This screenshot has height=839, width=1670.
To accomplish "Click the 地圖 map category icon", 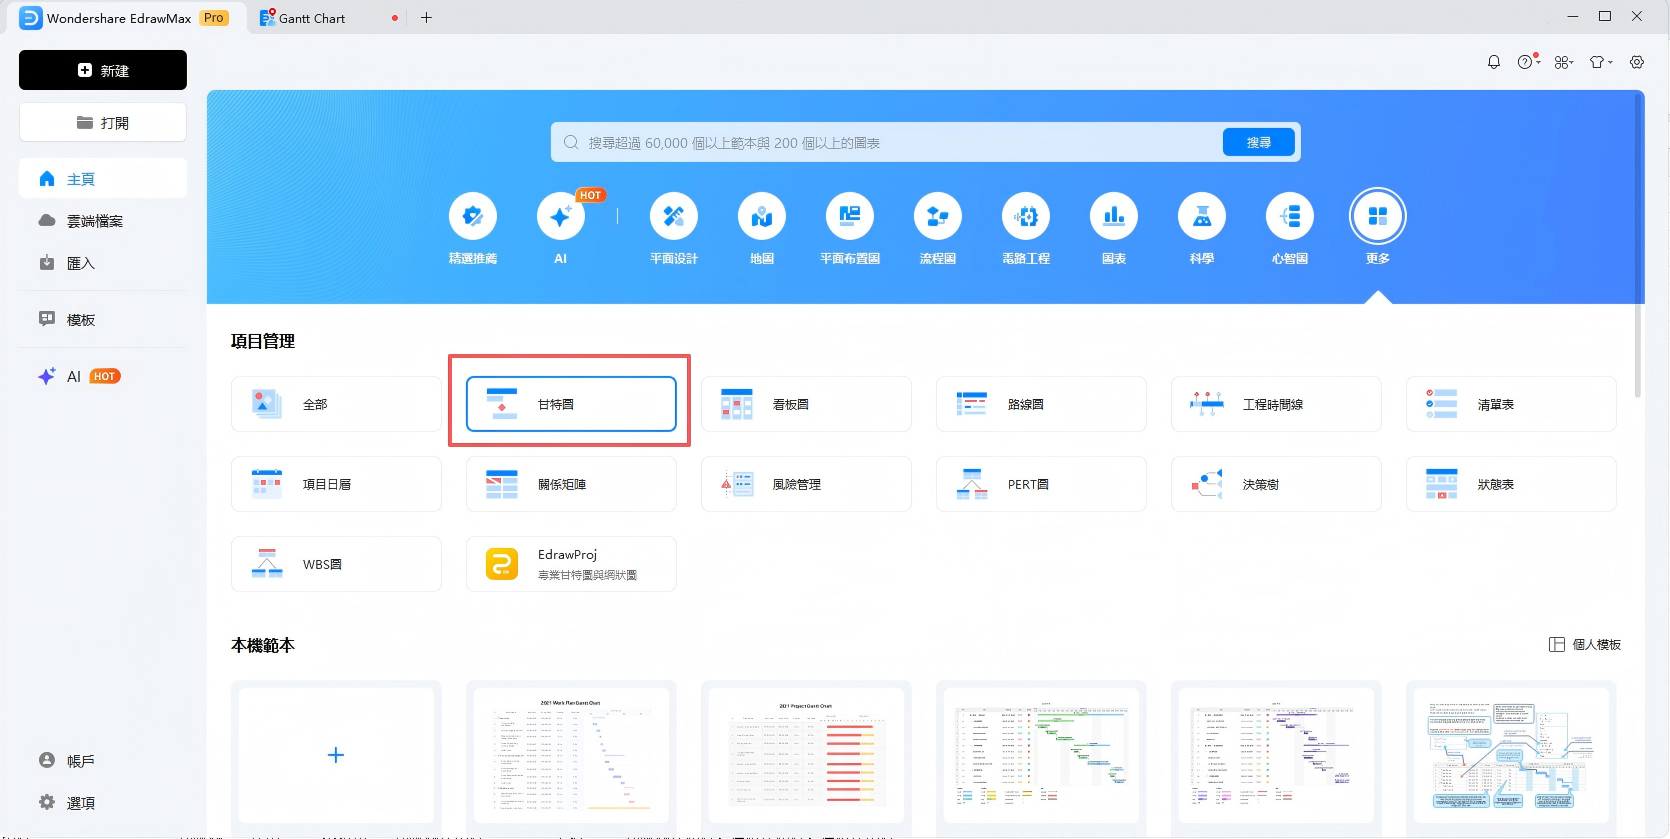I will tap(761, 216).
